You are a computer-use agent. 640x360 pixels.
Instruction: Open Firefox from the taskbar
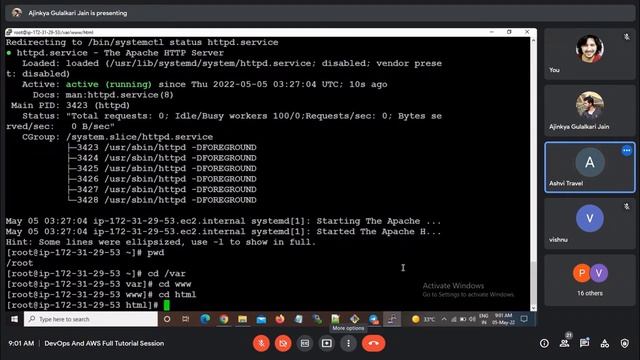[x=280, y=319]
